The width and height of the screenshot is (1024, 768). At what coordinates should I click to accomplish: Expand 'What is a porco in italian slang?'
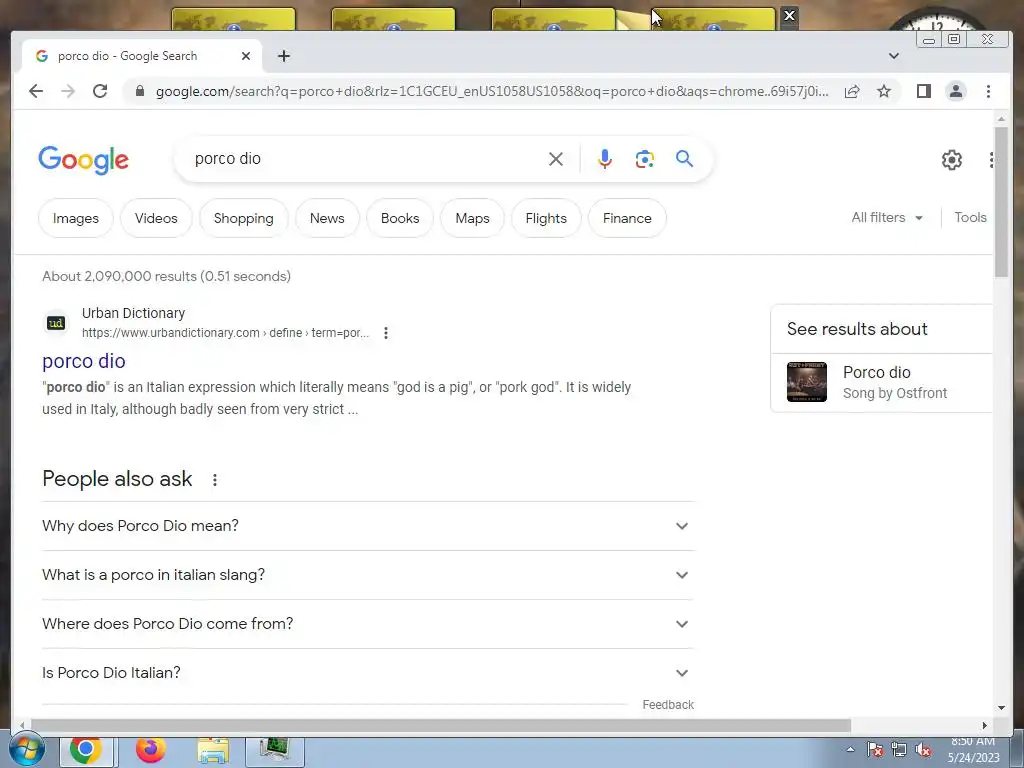(368, 575)
